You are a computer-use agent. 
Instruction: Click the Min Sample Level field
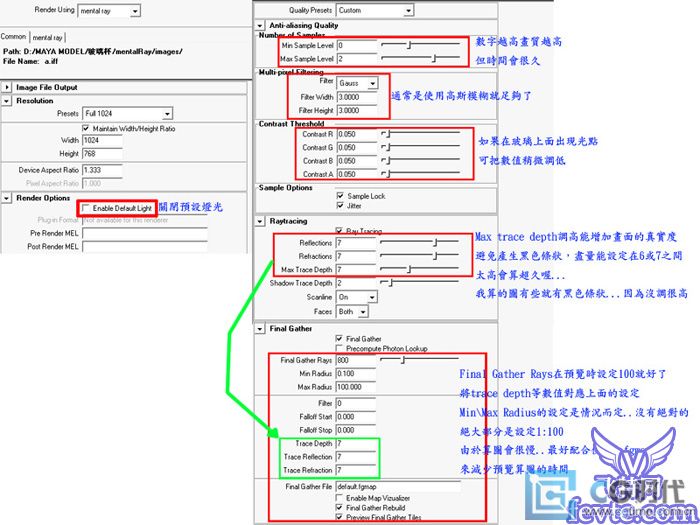click(x=357, y=46)
